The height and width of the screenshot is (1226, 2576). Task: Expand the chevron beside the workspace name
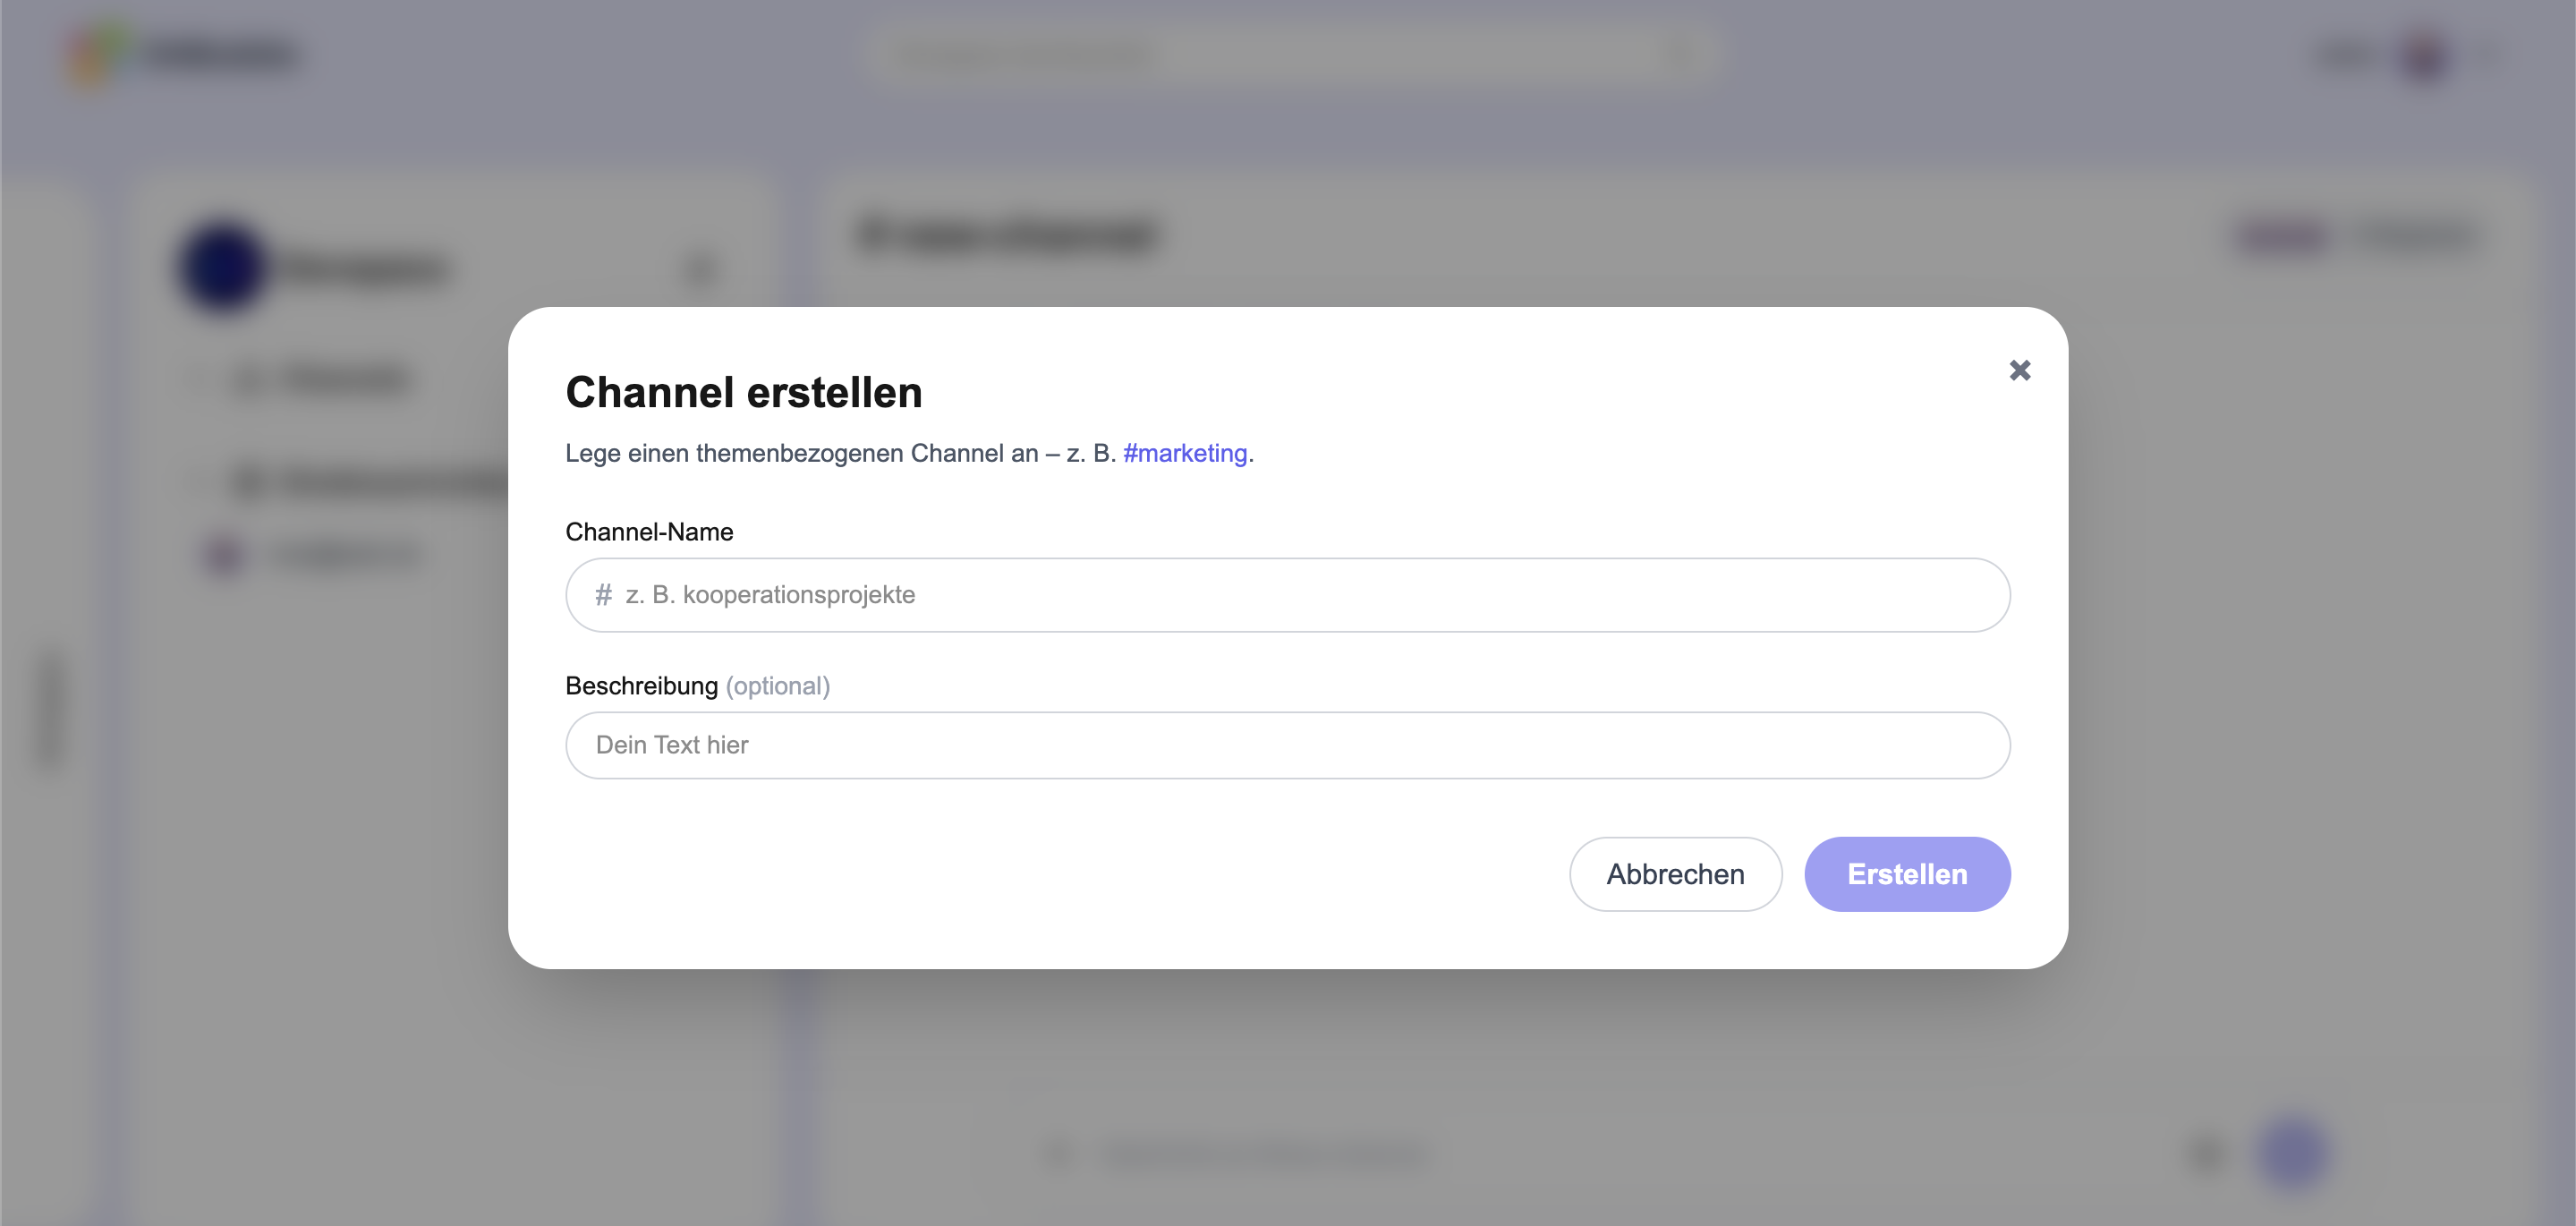(x=701, y=268)
